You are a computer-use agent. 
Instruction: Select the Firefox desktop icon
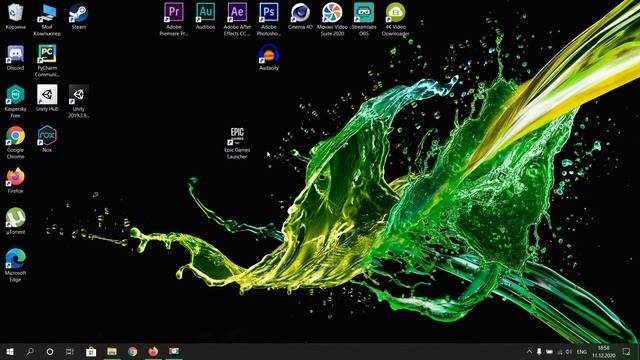coord(15,180)
